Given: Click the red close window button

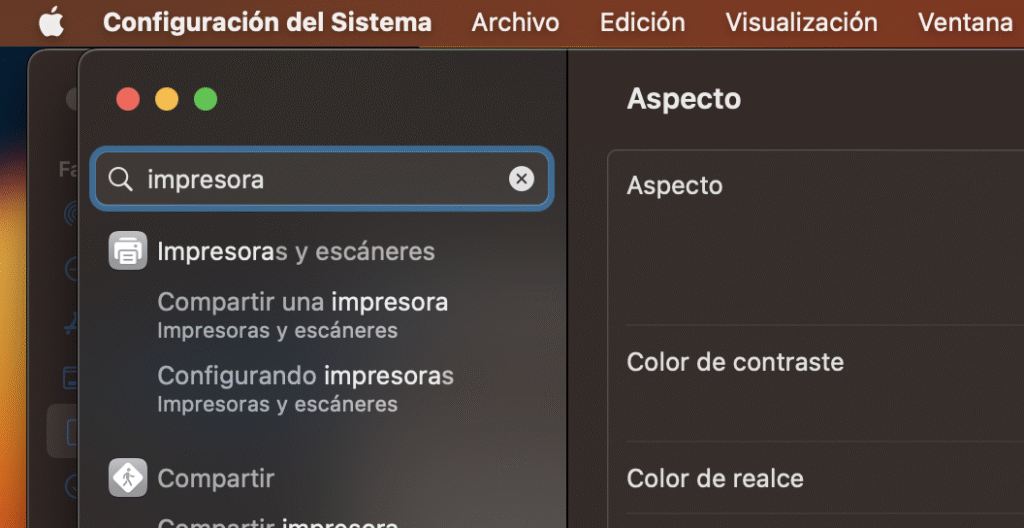Looking at the screenshot, I should [x=128, y=99].
